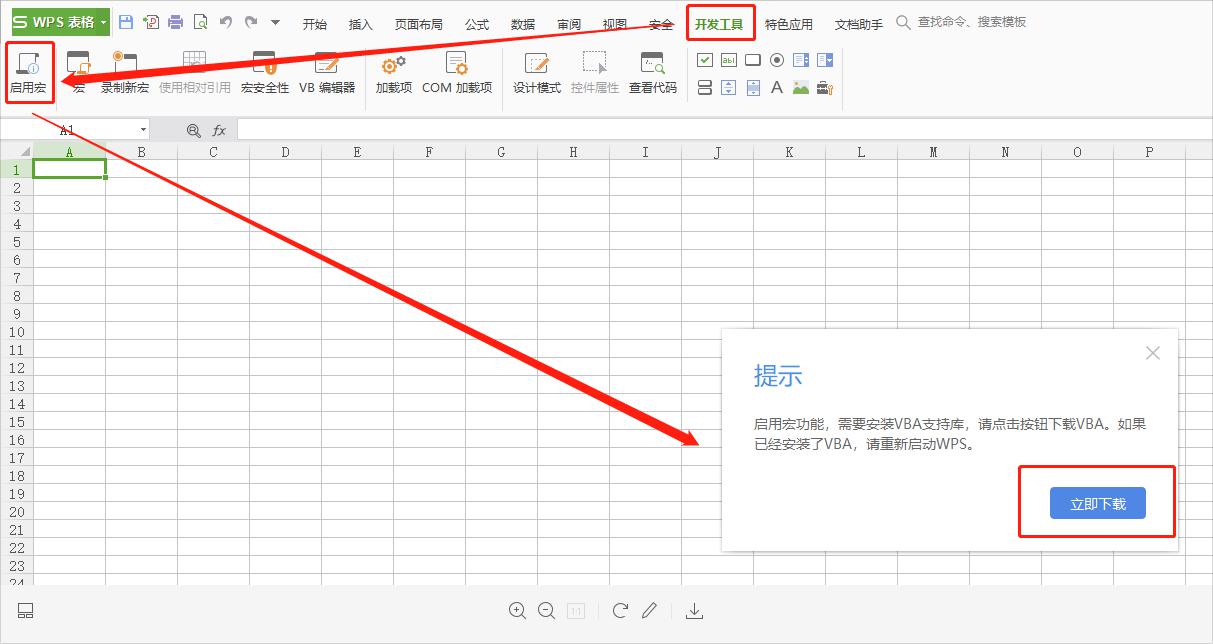Open Macro Security (宏安全性) settings
The image size is (1213, 644).
click(x=265, y=64)
